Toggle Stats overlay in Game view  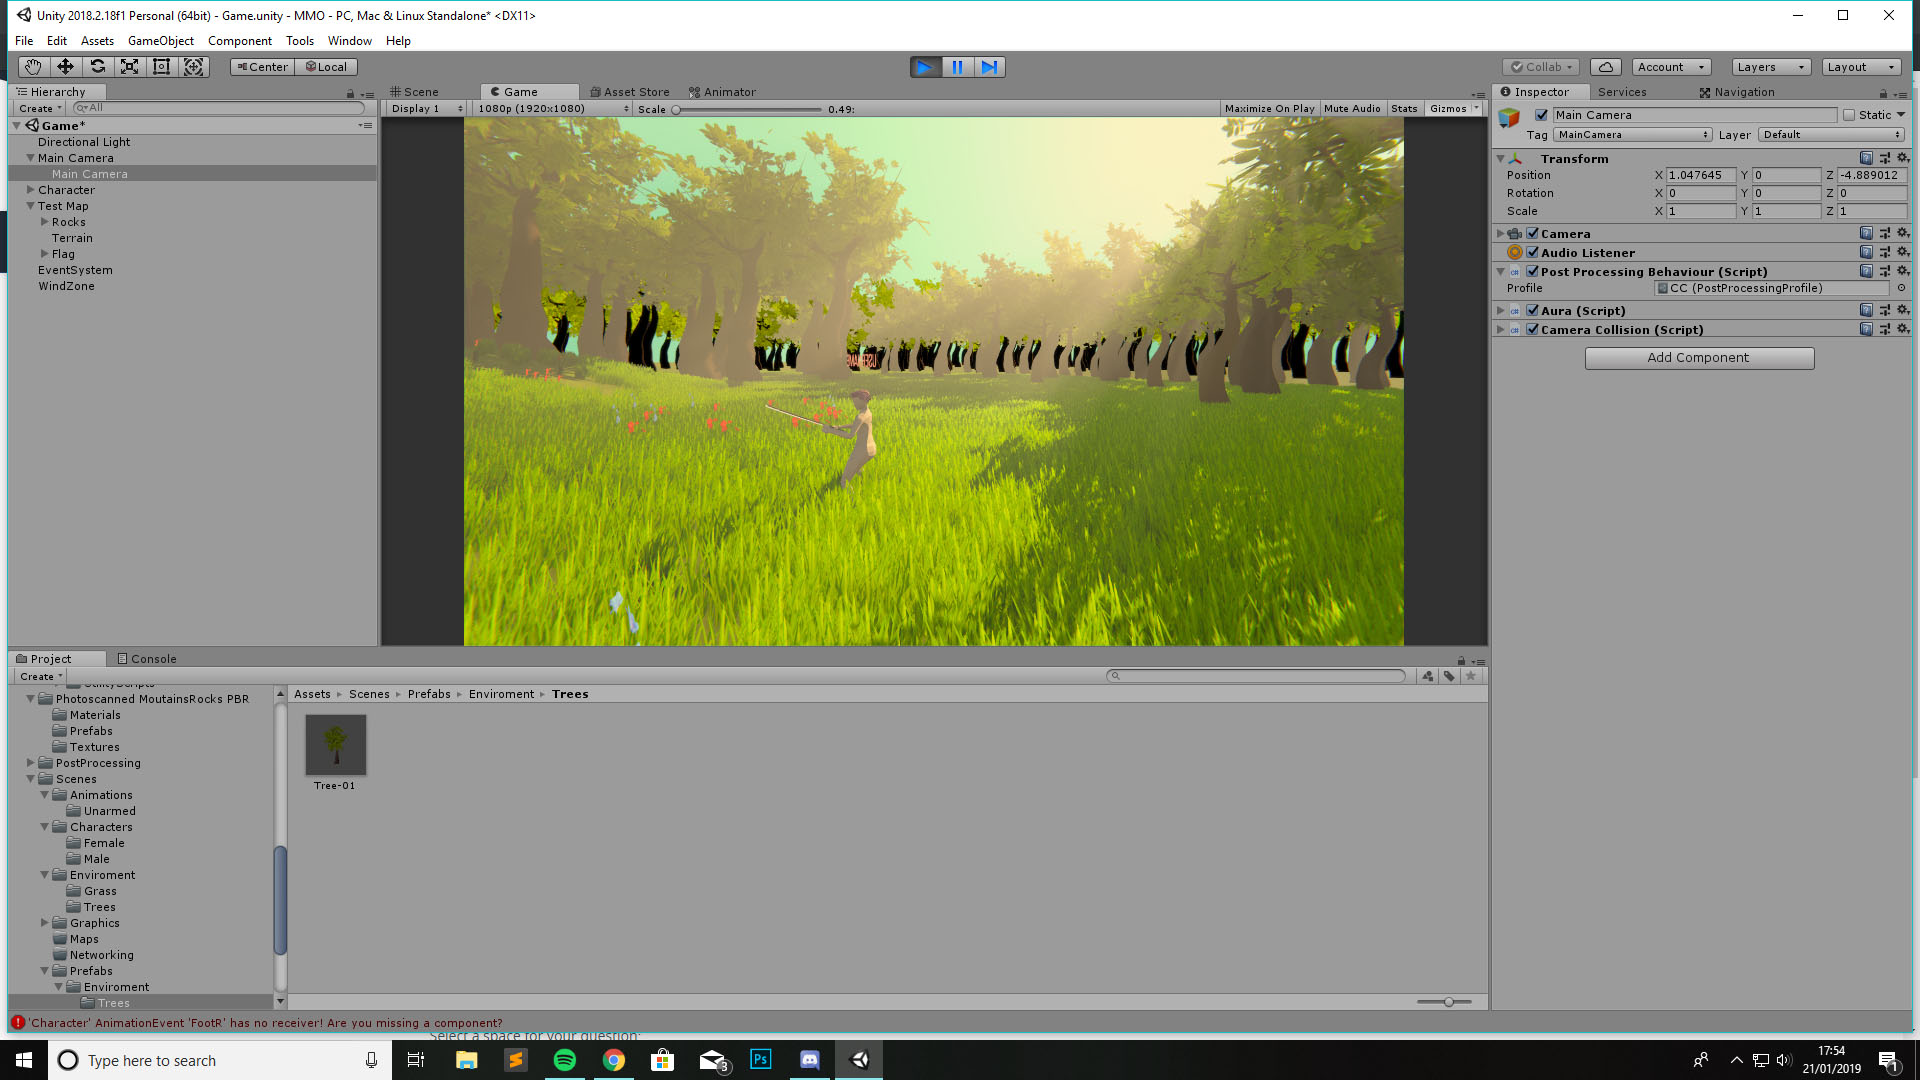pyautogui.click(x=1404, y=109)
